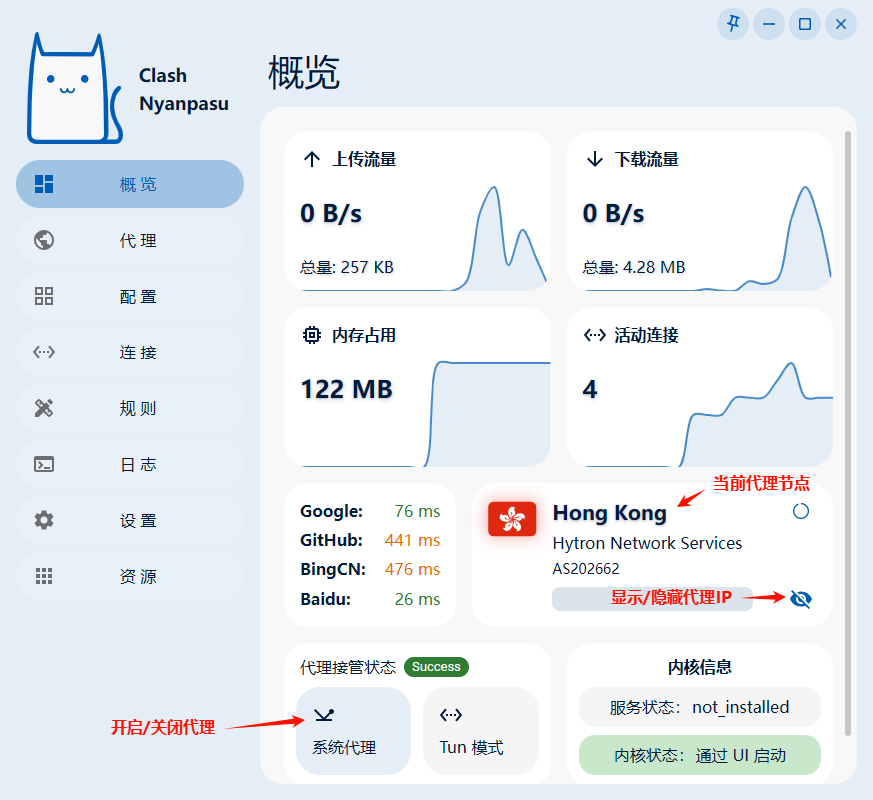Click the globe icon for 代理
The image size is (873, 800).
[x=44, y=240]
